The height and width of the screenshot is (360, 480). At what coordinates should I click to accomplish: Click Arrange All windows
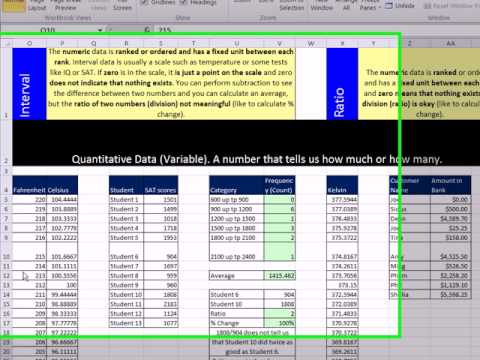point(346,5)
